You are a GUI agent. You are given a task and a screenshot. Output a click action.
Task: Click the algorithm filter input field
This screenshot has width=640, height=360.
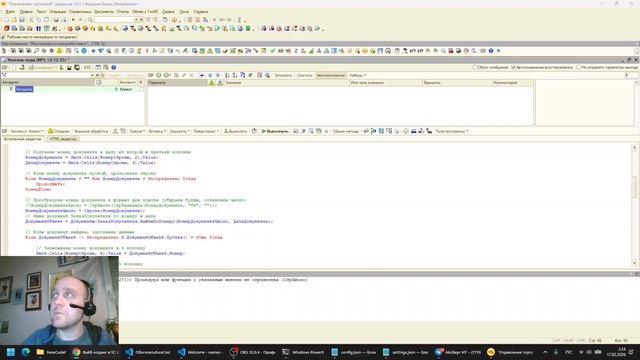[x=48, y=75]
